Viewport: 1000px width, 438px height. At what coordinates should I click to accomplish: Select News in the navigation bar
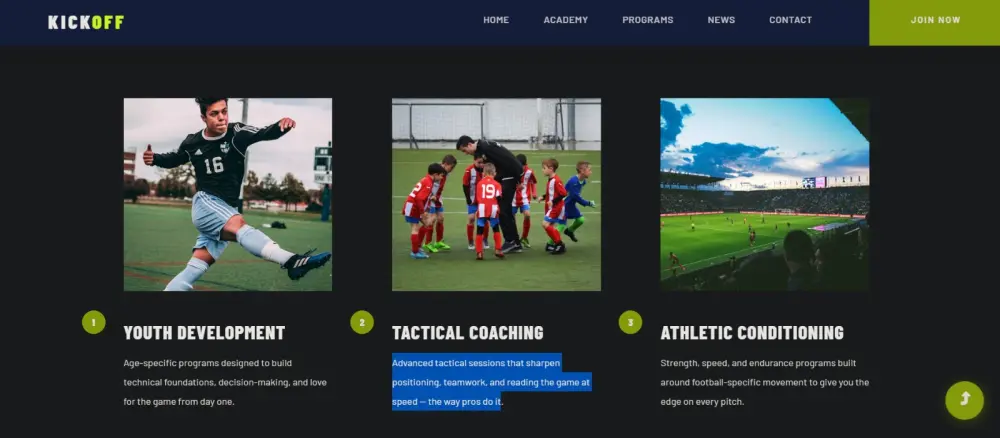coord(721,20)
